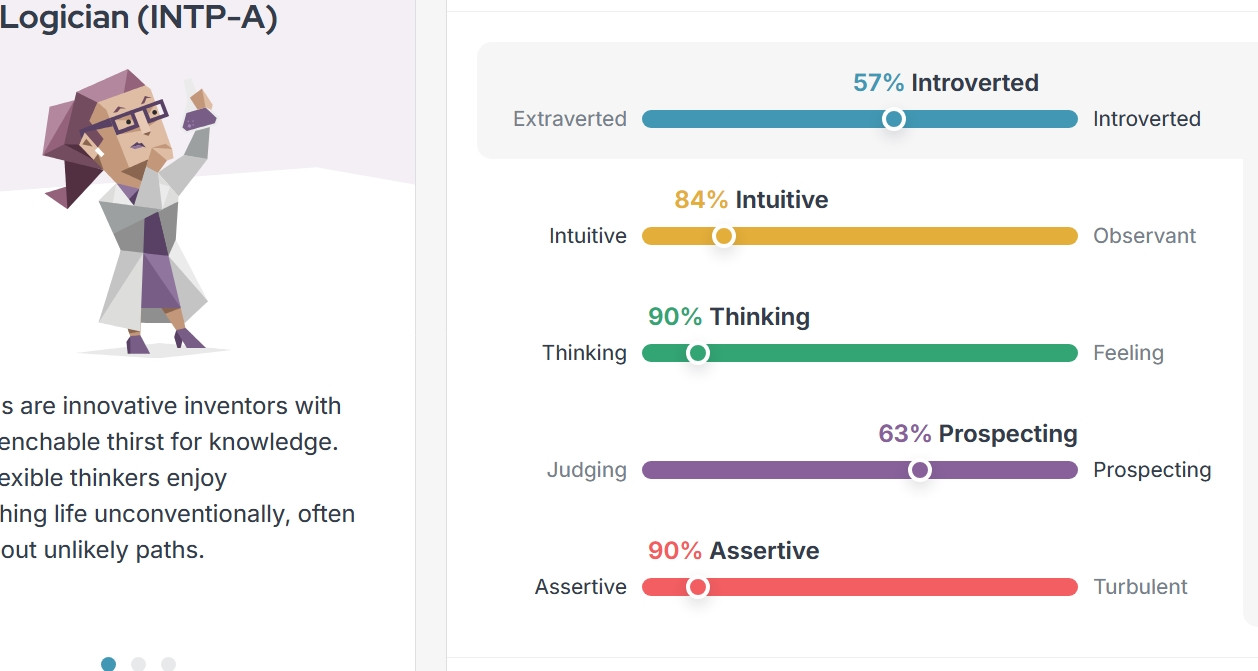
Task: Click the 57% Introverted title
Action: point(945,83)
